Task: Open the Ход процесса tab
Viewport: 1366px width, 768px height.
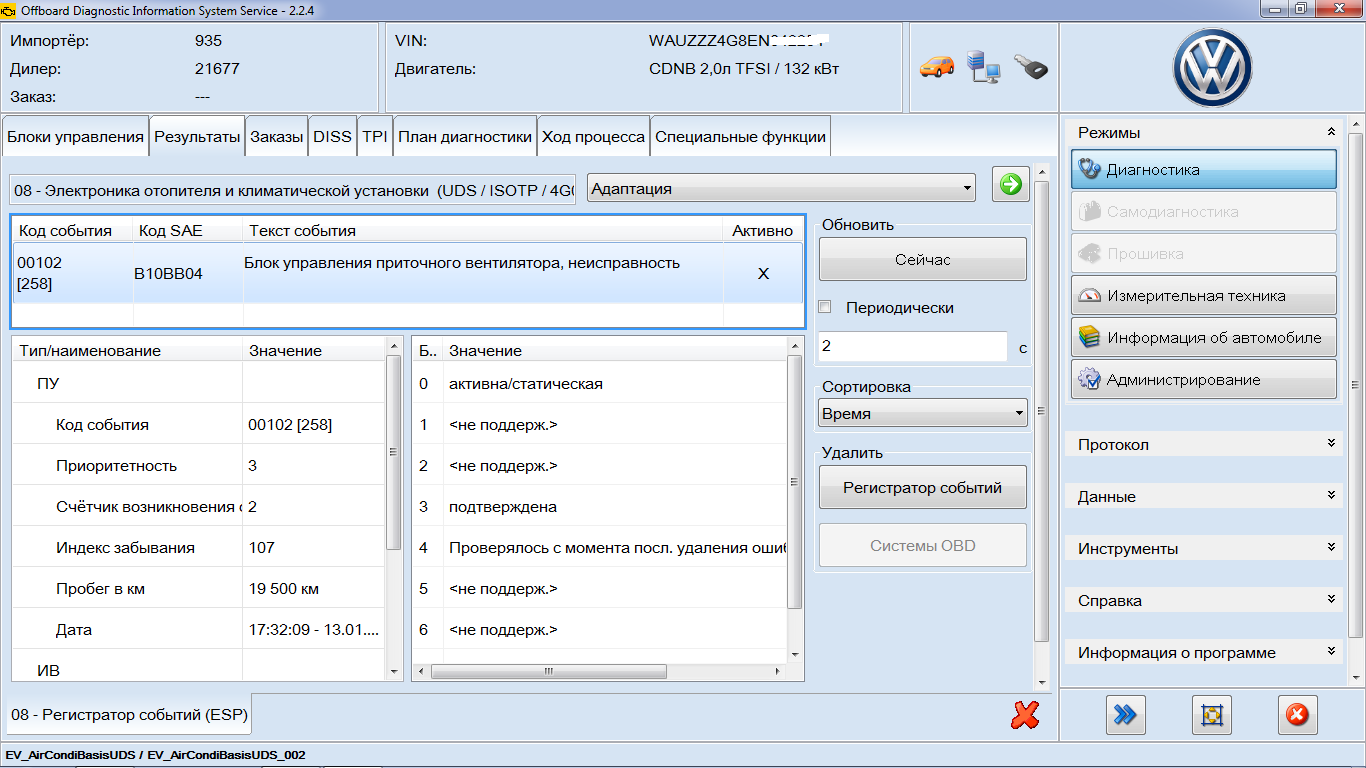Action: click(593, 137)
